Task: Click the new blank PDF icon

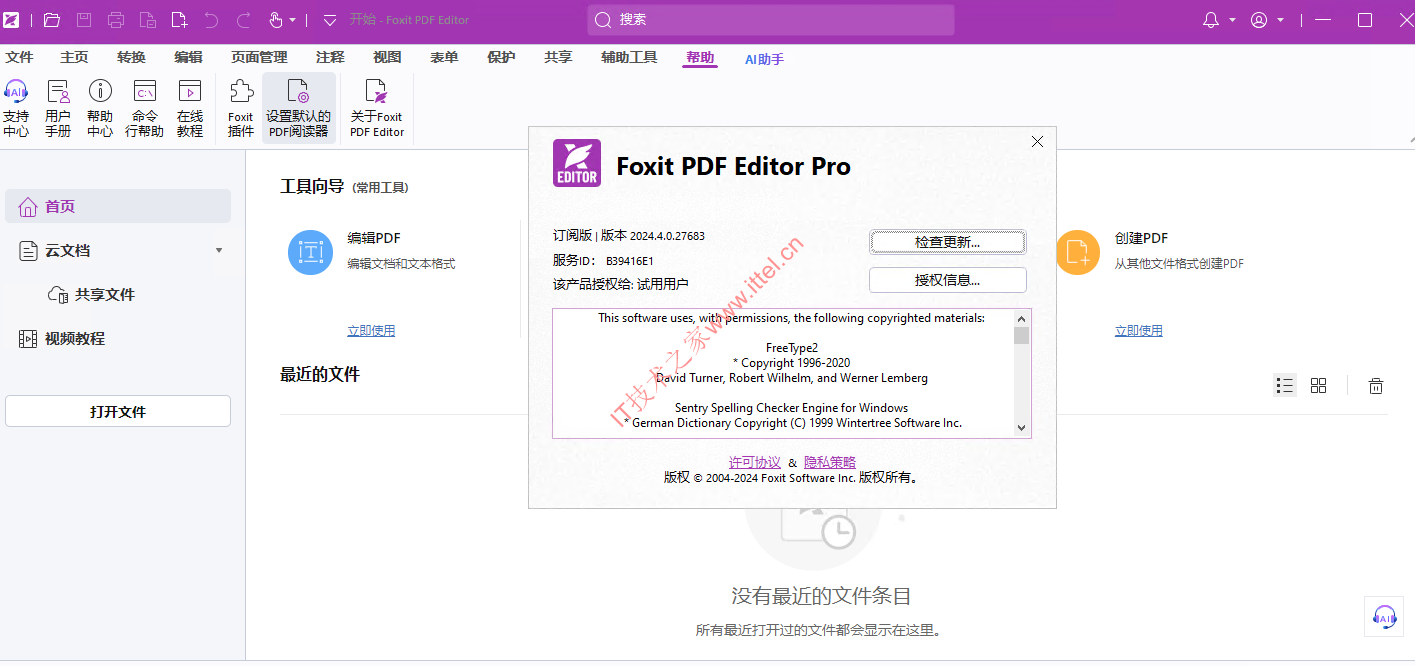Action: pyautogui.click(x=179, y=20)
